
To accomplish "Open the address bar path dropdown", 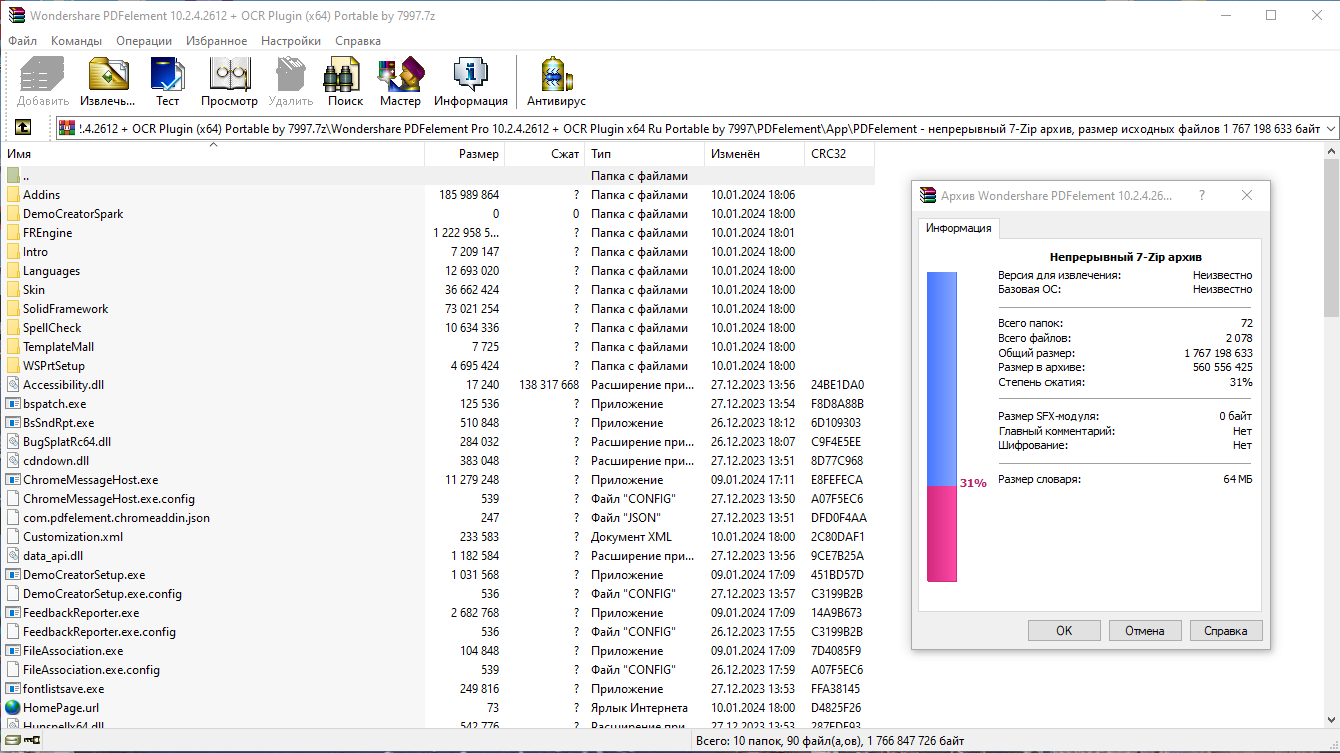I will 1330,127.
